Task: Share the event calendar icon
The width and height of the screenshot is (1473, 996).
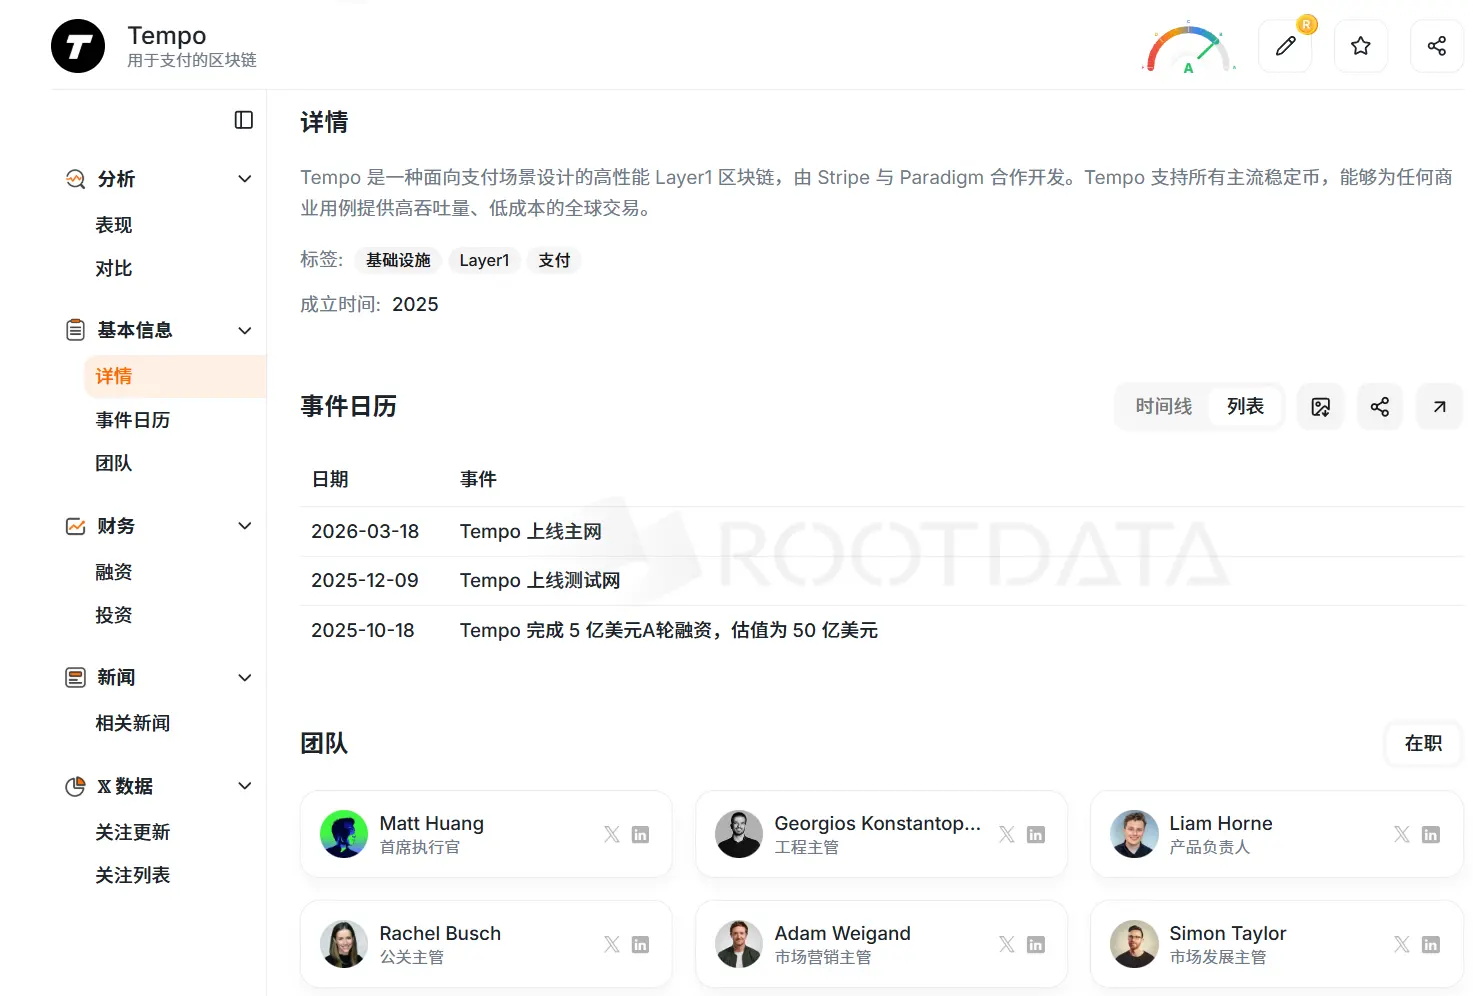Action: [1380, 407]
